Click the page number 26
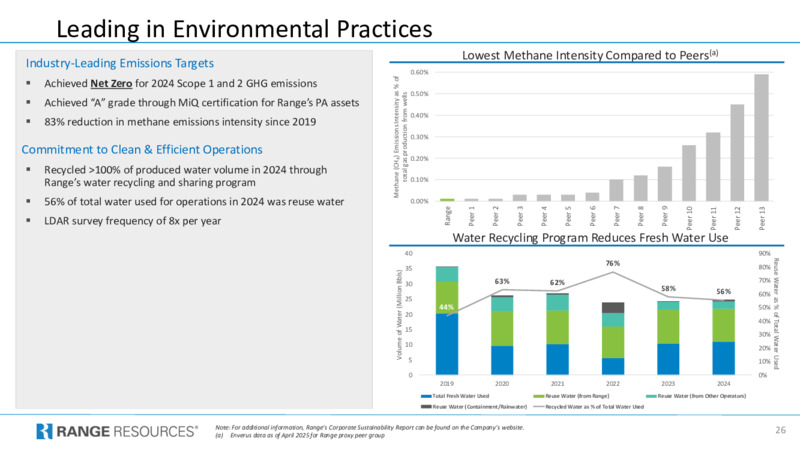Image resolution: width=800 pixels, height=450 pixels. (780, 430)
